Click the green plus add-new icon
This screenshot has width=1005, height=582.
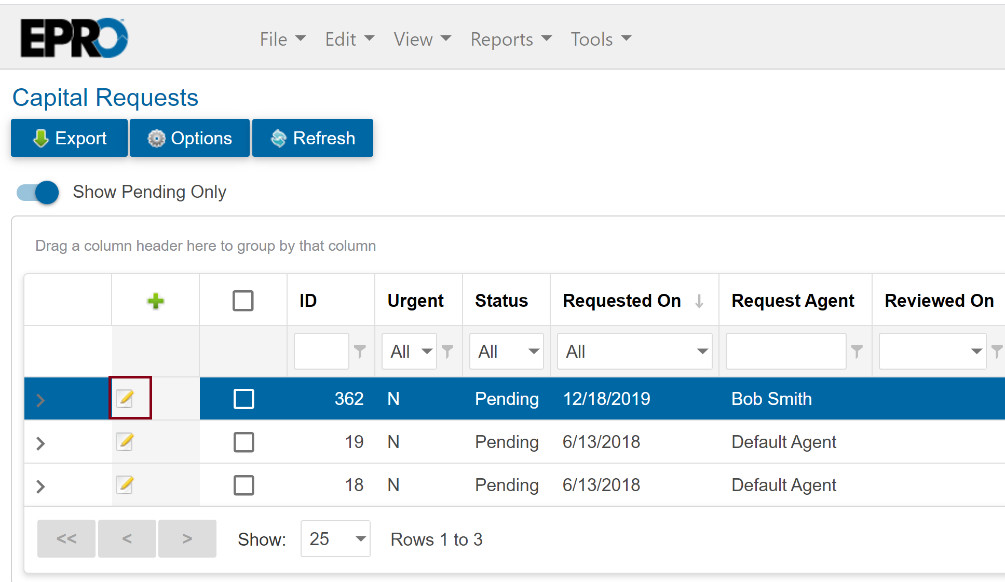click(x=155, y=301)
